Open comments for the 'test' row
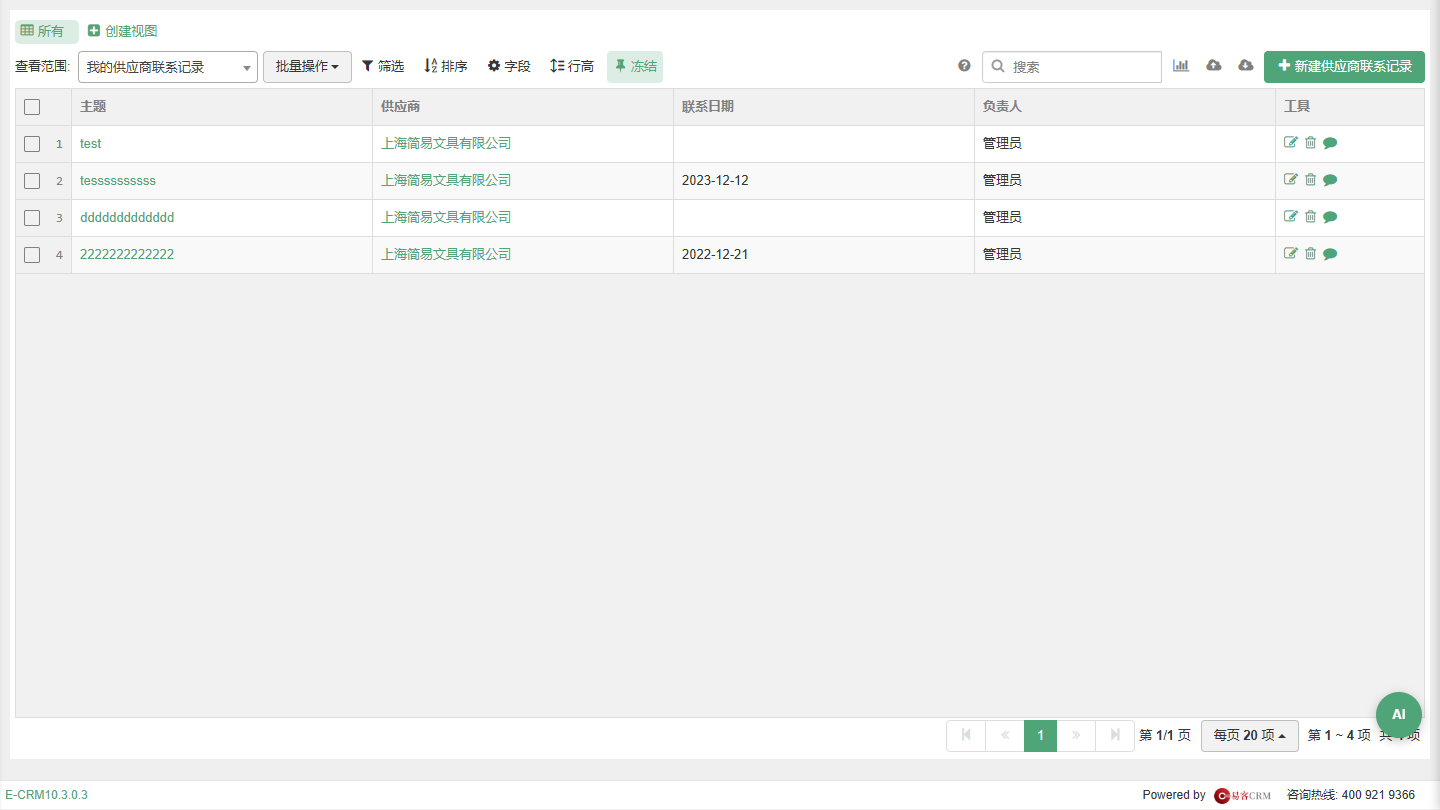The image size is (1440, 810). click(1330, 143)
